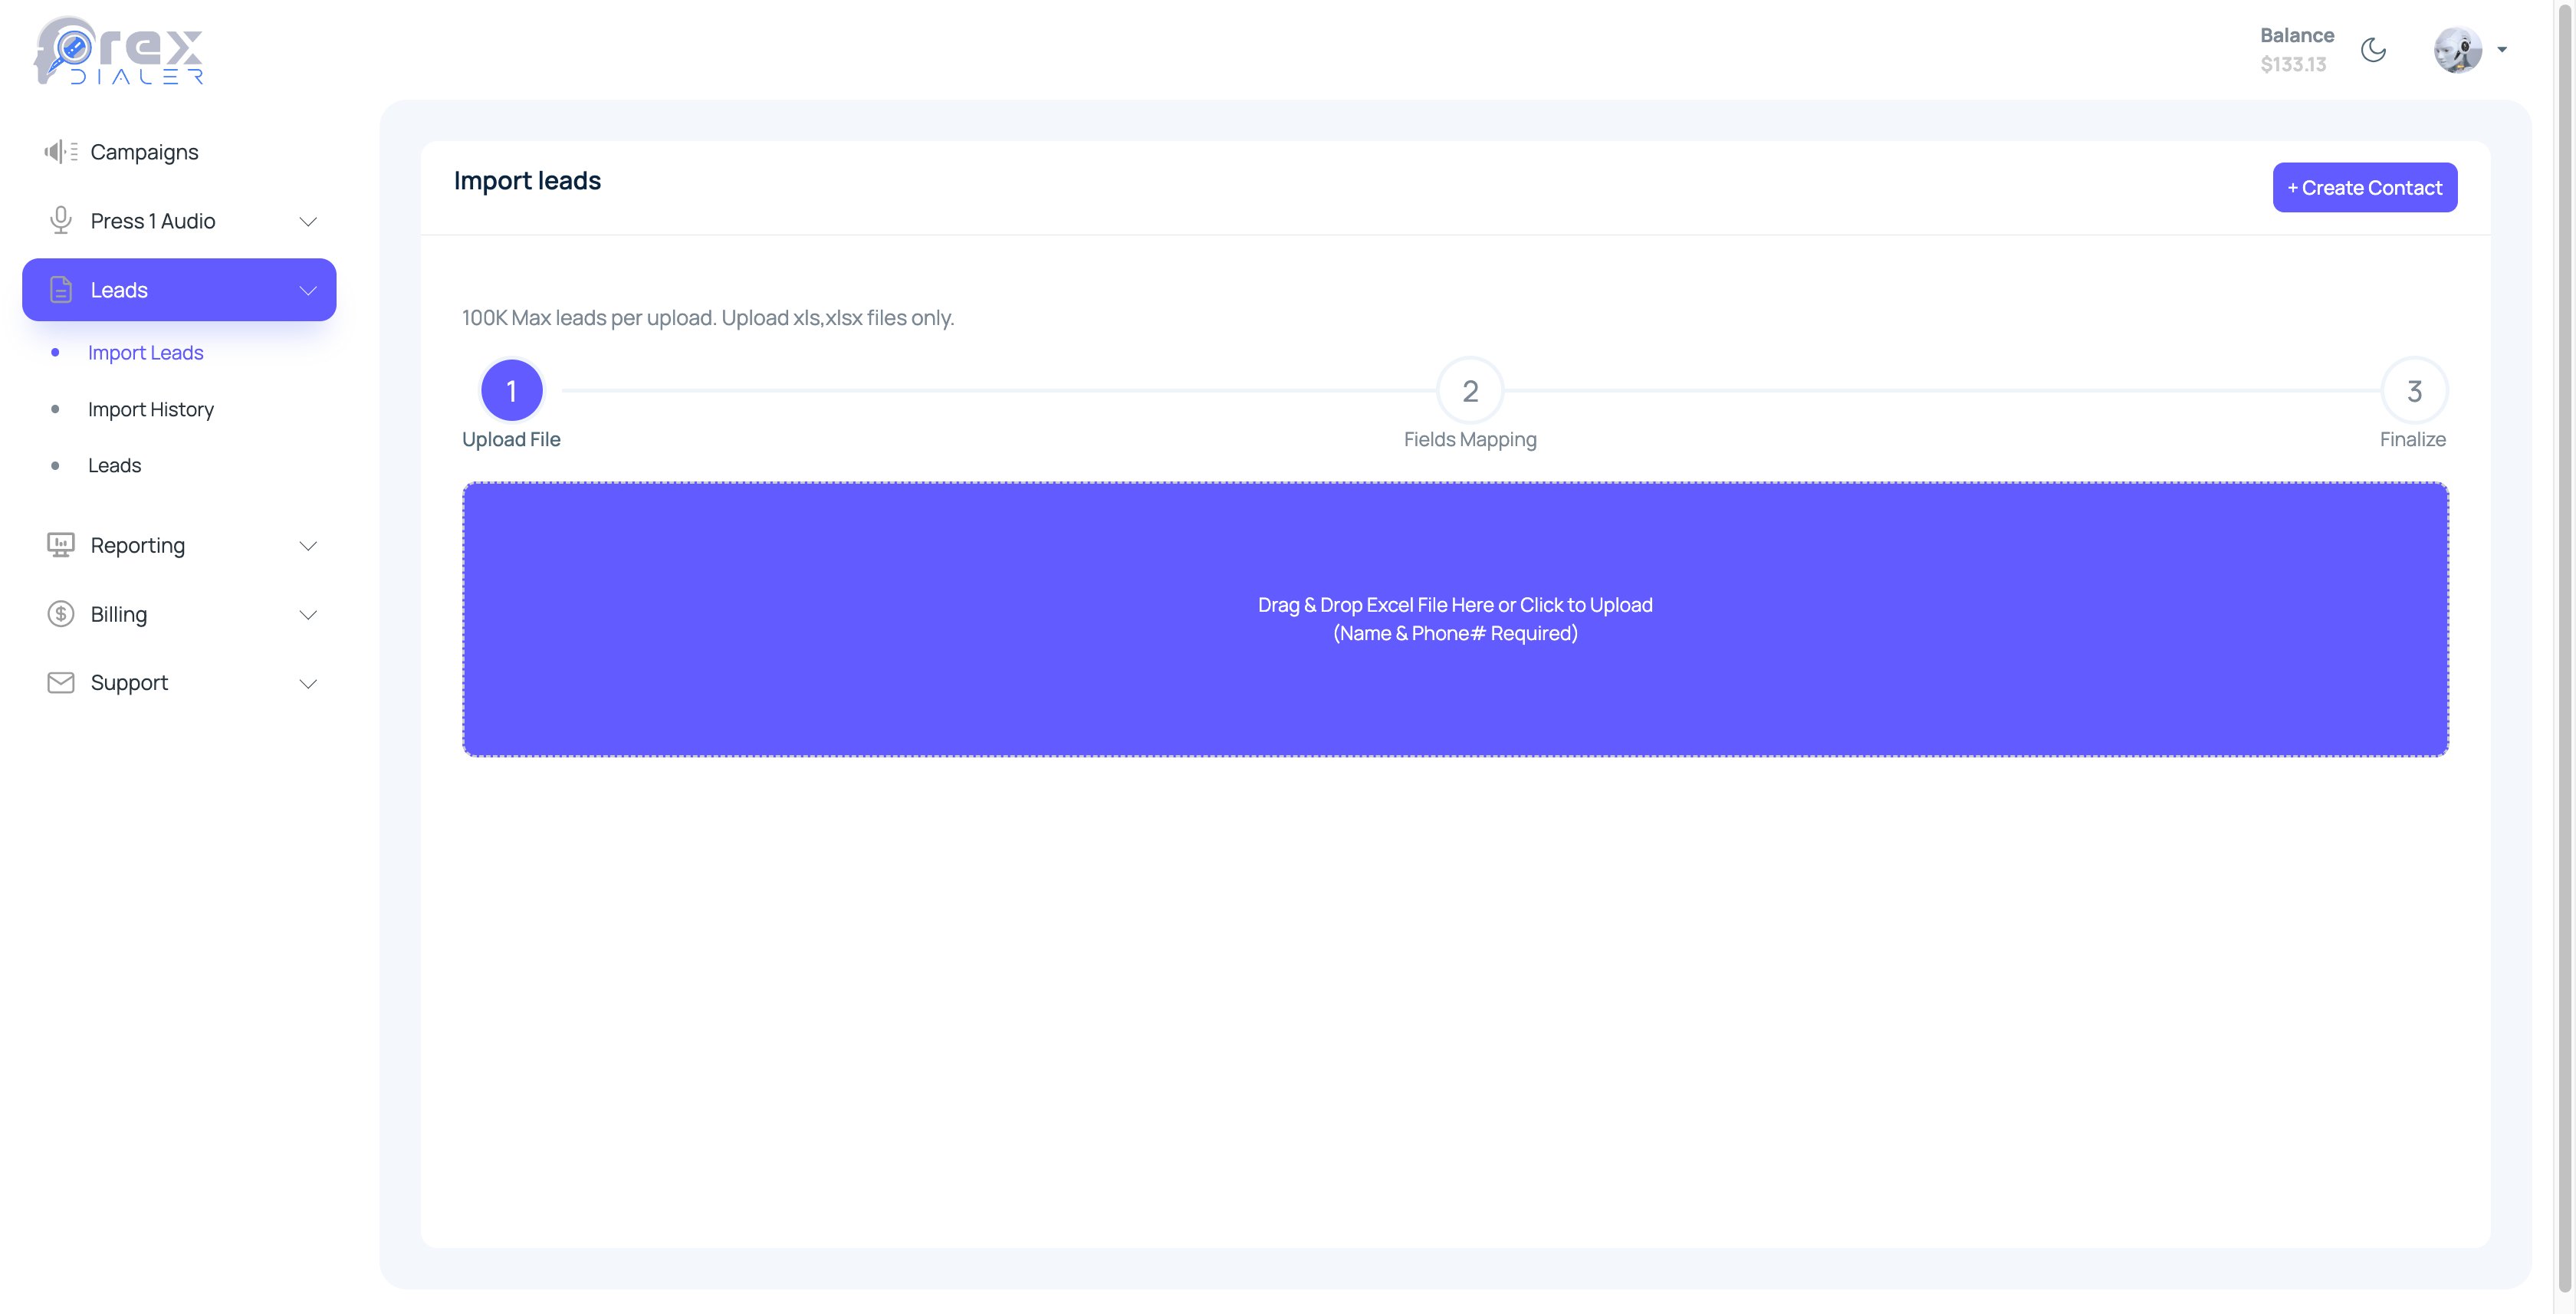This screenshot has height=1314, width=2576.
Task: Expand the Reporting menu chevron
Action: tap(308, 546)
